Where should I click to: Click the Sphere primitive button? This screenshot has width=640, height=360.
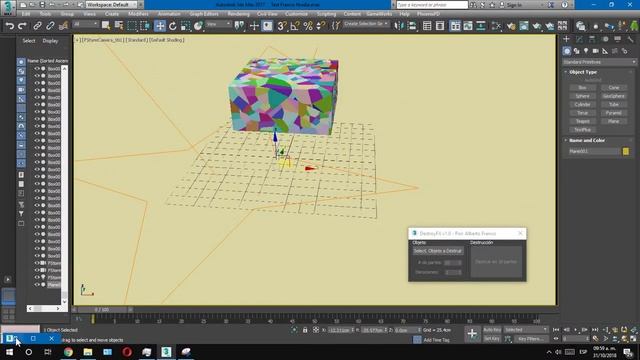pos(582,96)
